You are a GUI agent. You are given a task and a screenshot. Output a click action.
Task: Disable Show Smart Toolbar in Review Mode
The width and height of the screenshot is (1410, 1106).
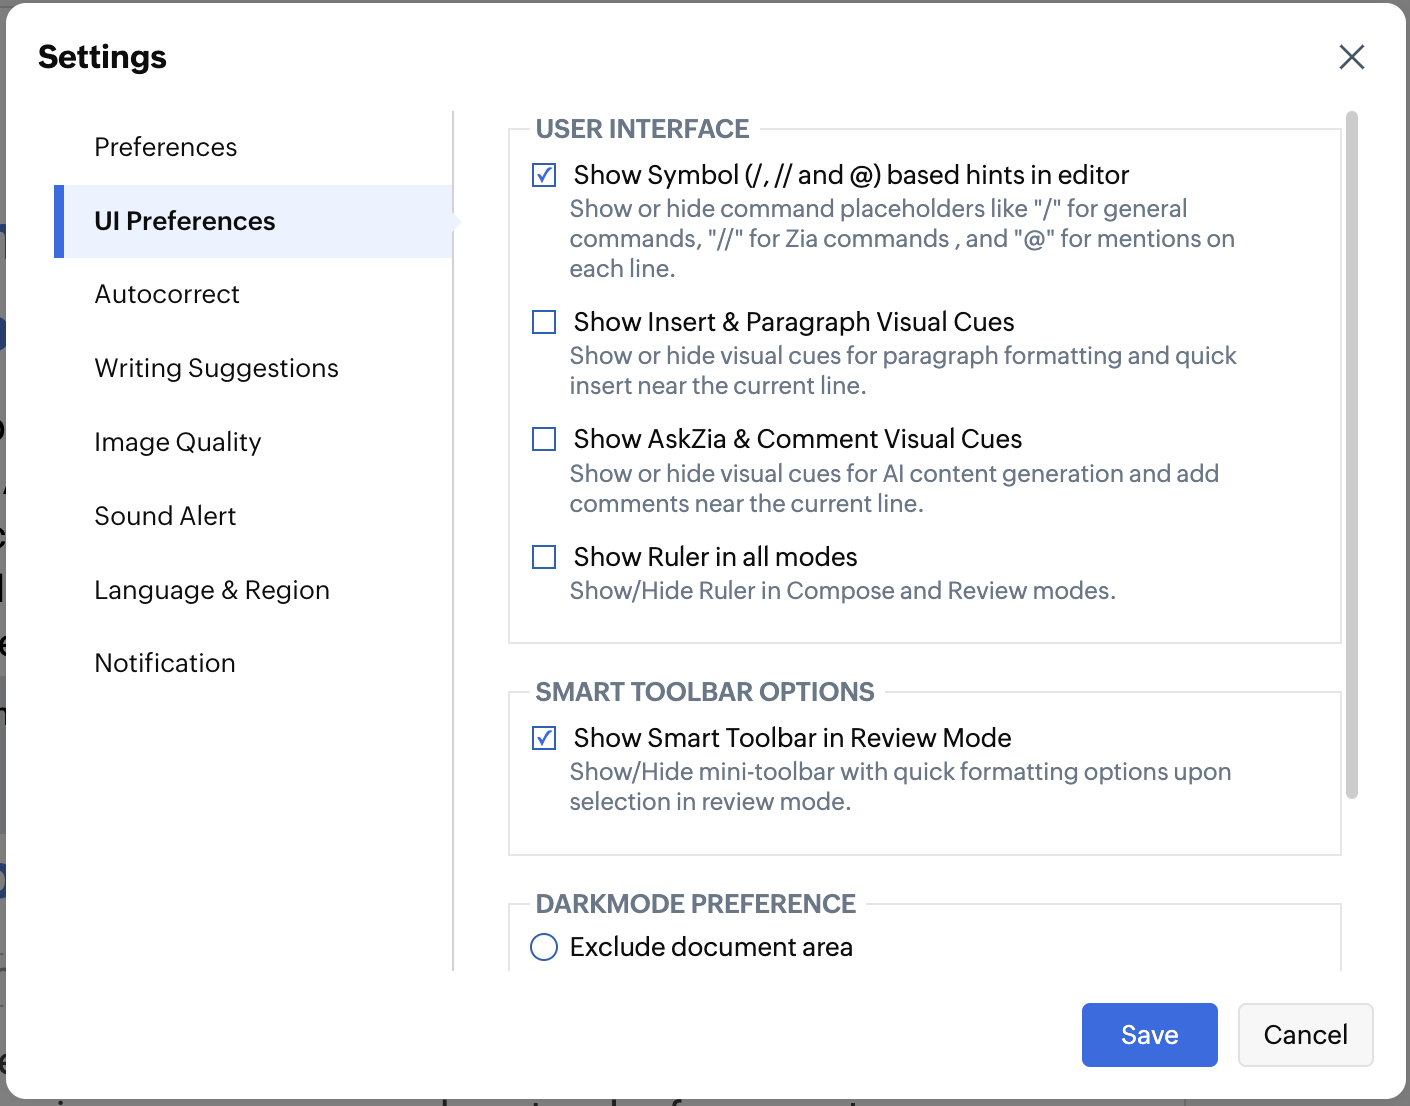tap(544, 738)
